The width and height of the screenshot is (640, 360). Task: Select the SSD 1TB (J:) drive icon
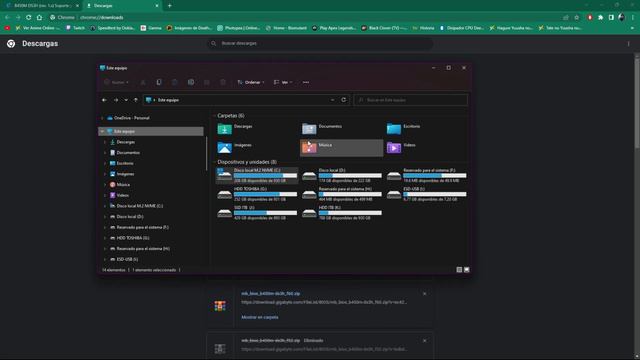coord(224,213)
